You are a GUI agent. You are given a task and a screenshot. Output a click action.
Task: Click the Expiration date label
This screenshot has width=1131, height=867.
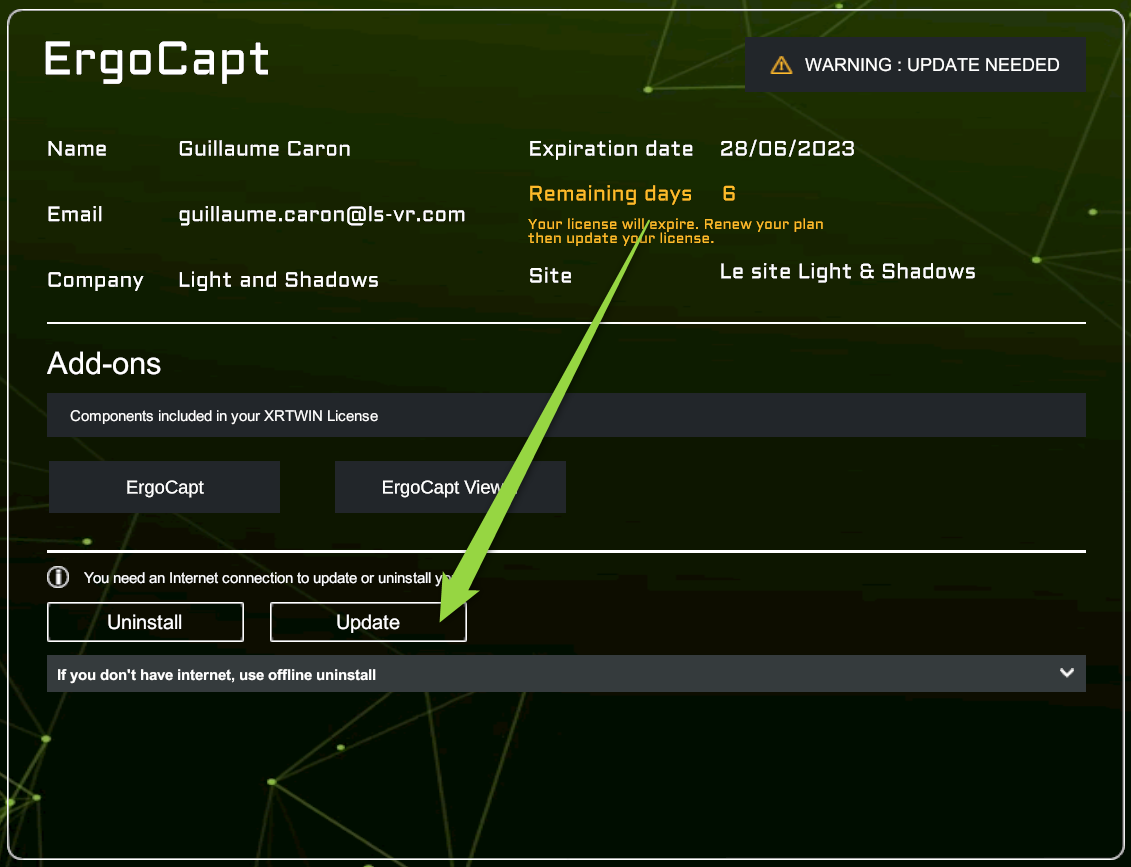[611, 149]
